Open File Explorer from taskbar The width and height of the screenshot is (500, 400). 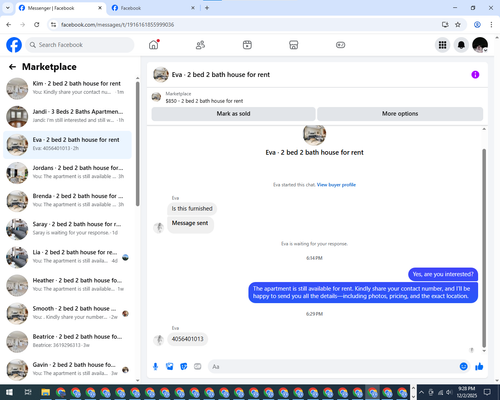46,392
